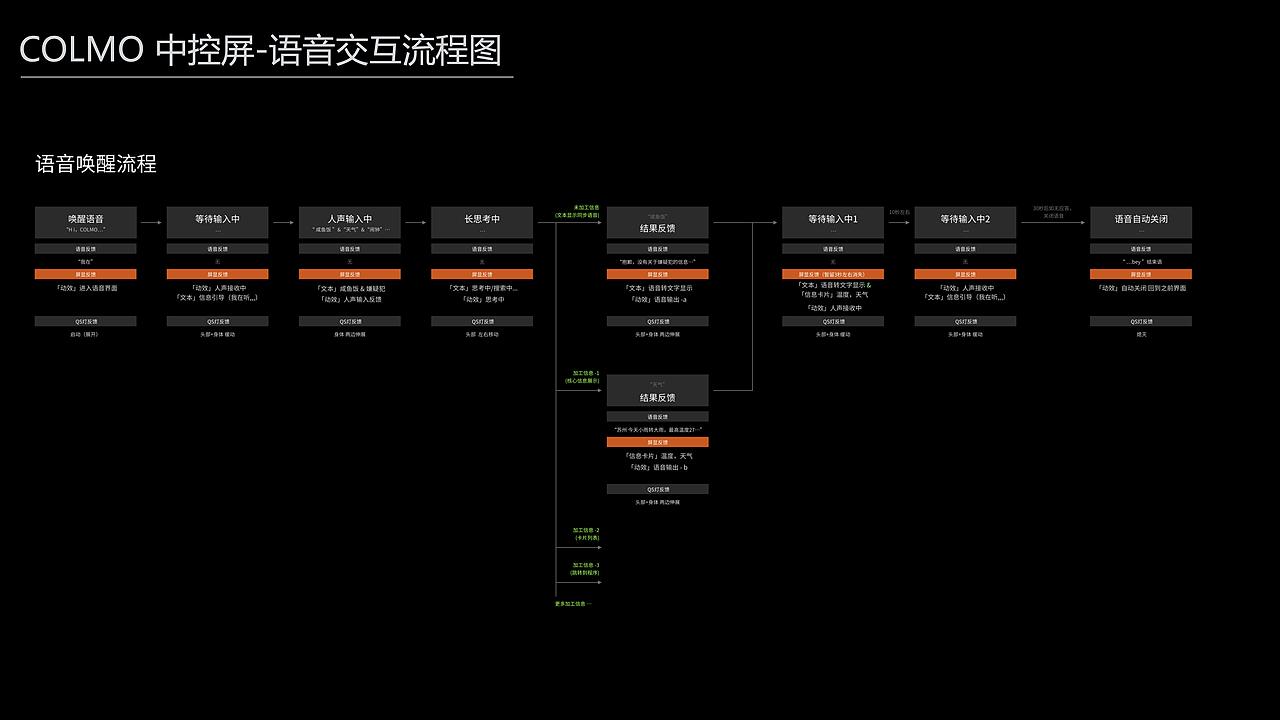This screenshot has width=1280, height=720.
Task: Select the 人声输入中 flow node
Action: [350, 222]
